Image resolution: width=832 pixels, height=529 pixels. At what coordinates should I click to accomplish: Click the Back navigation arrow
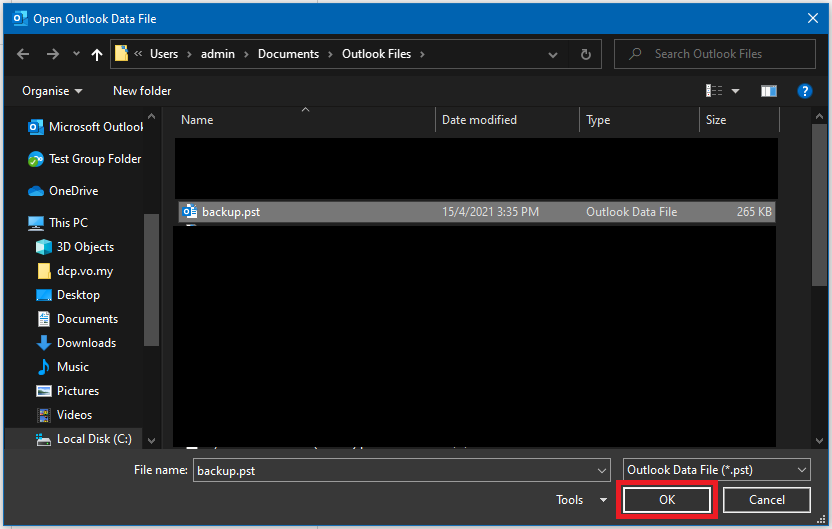pos(23,54)
